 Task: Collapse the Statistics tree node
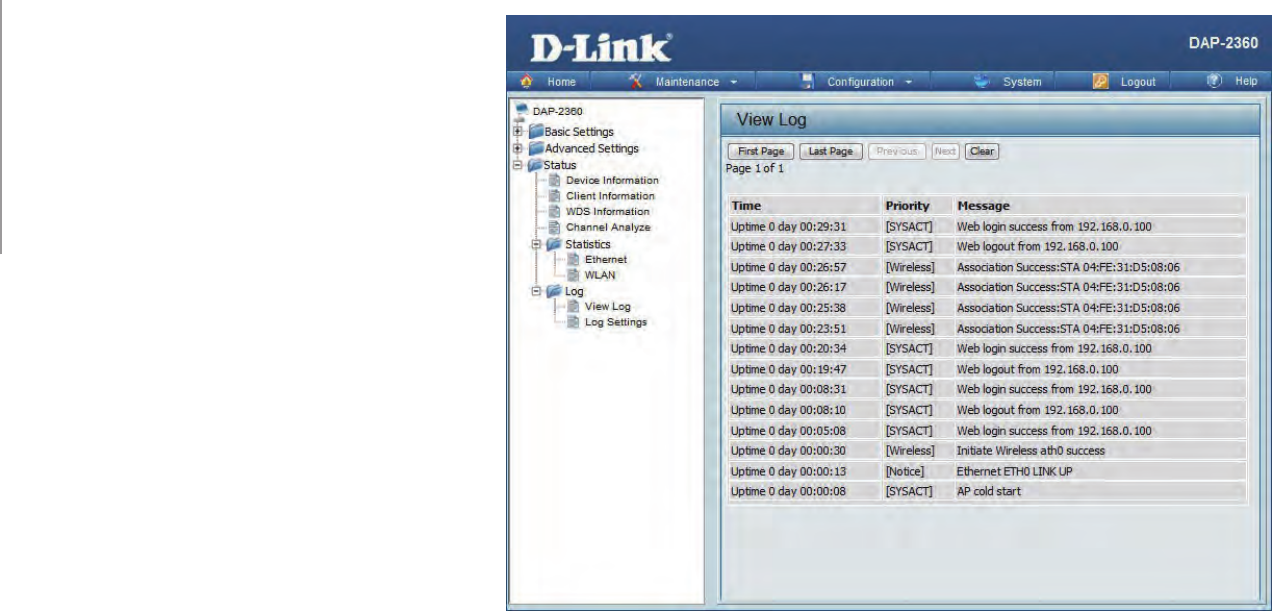coord(537,243)
